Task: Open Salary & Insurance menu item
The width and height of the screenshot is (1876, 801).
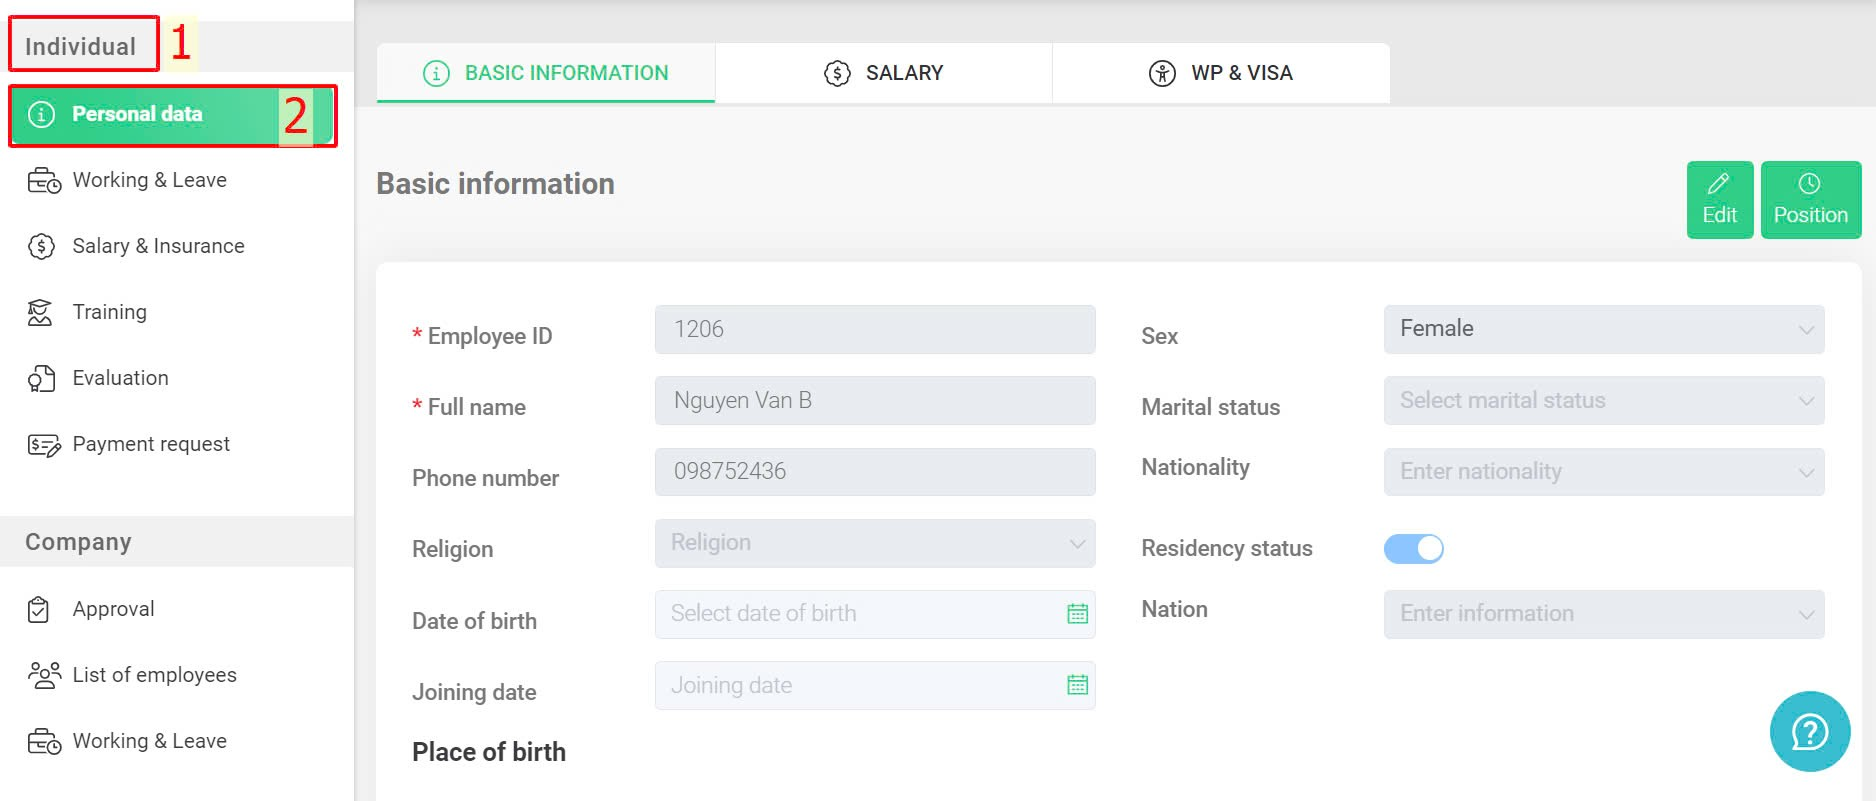Action: 158,246
